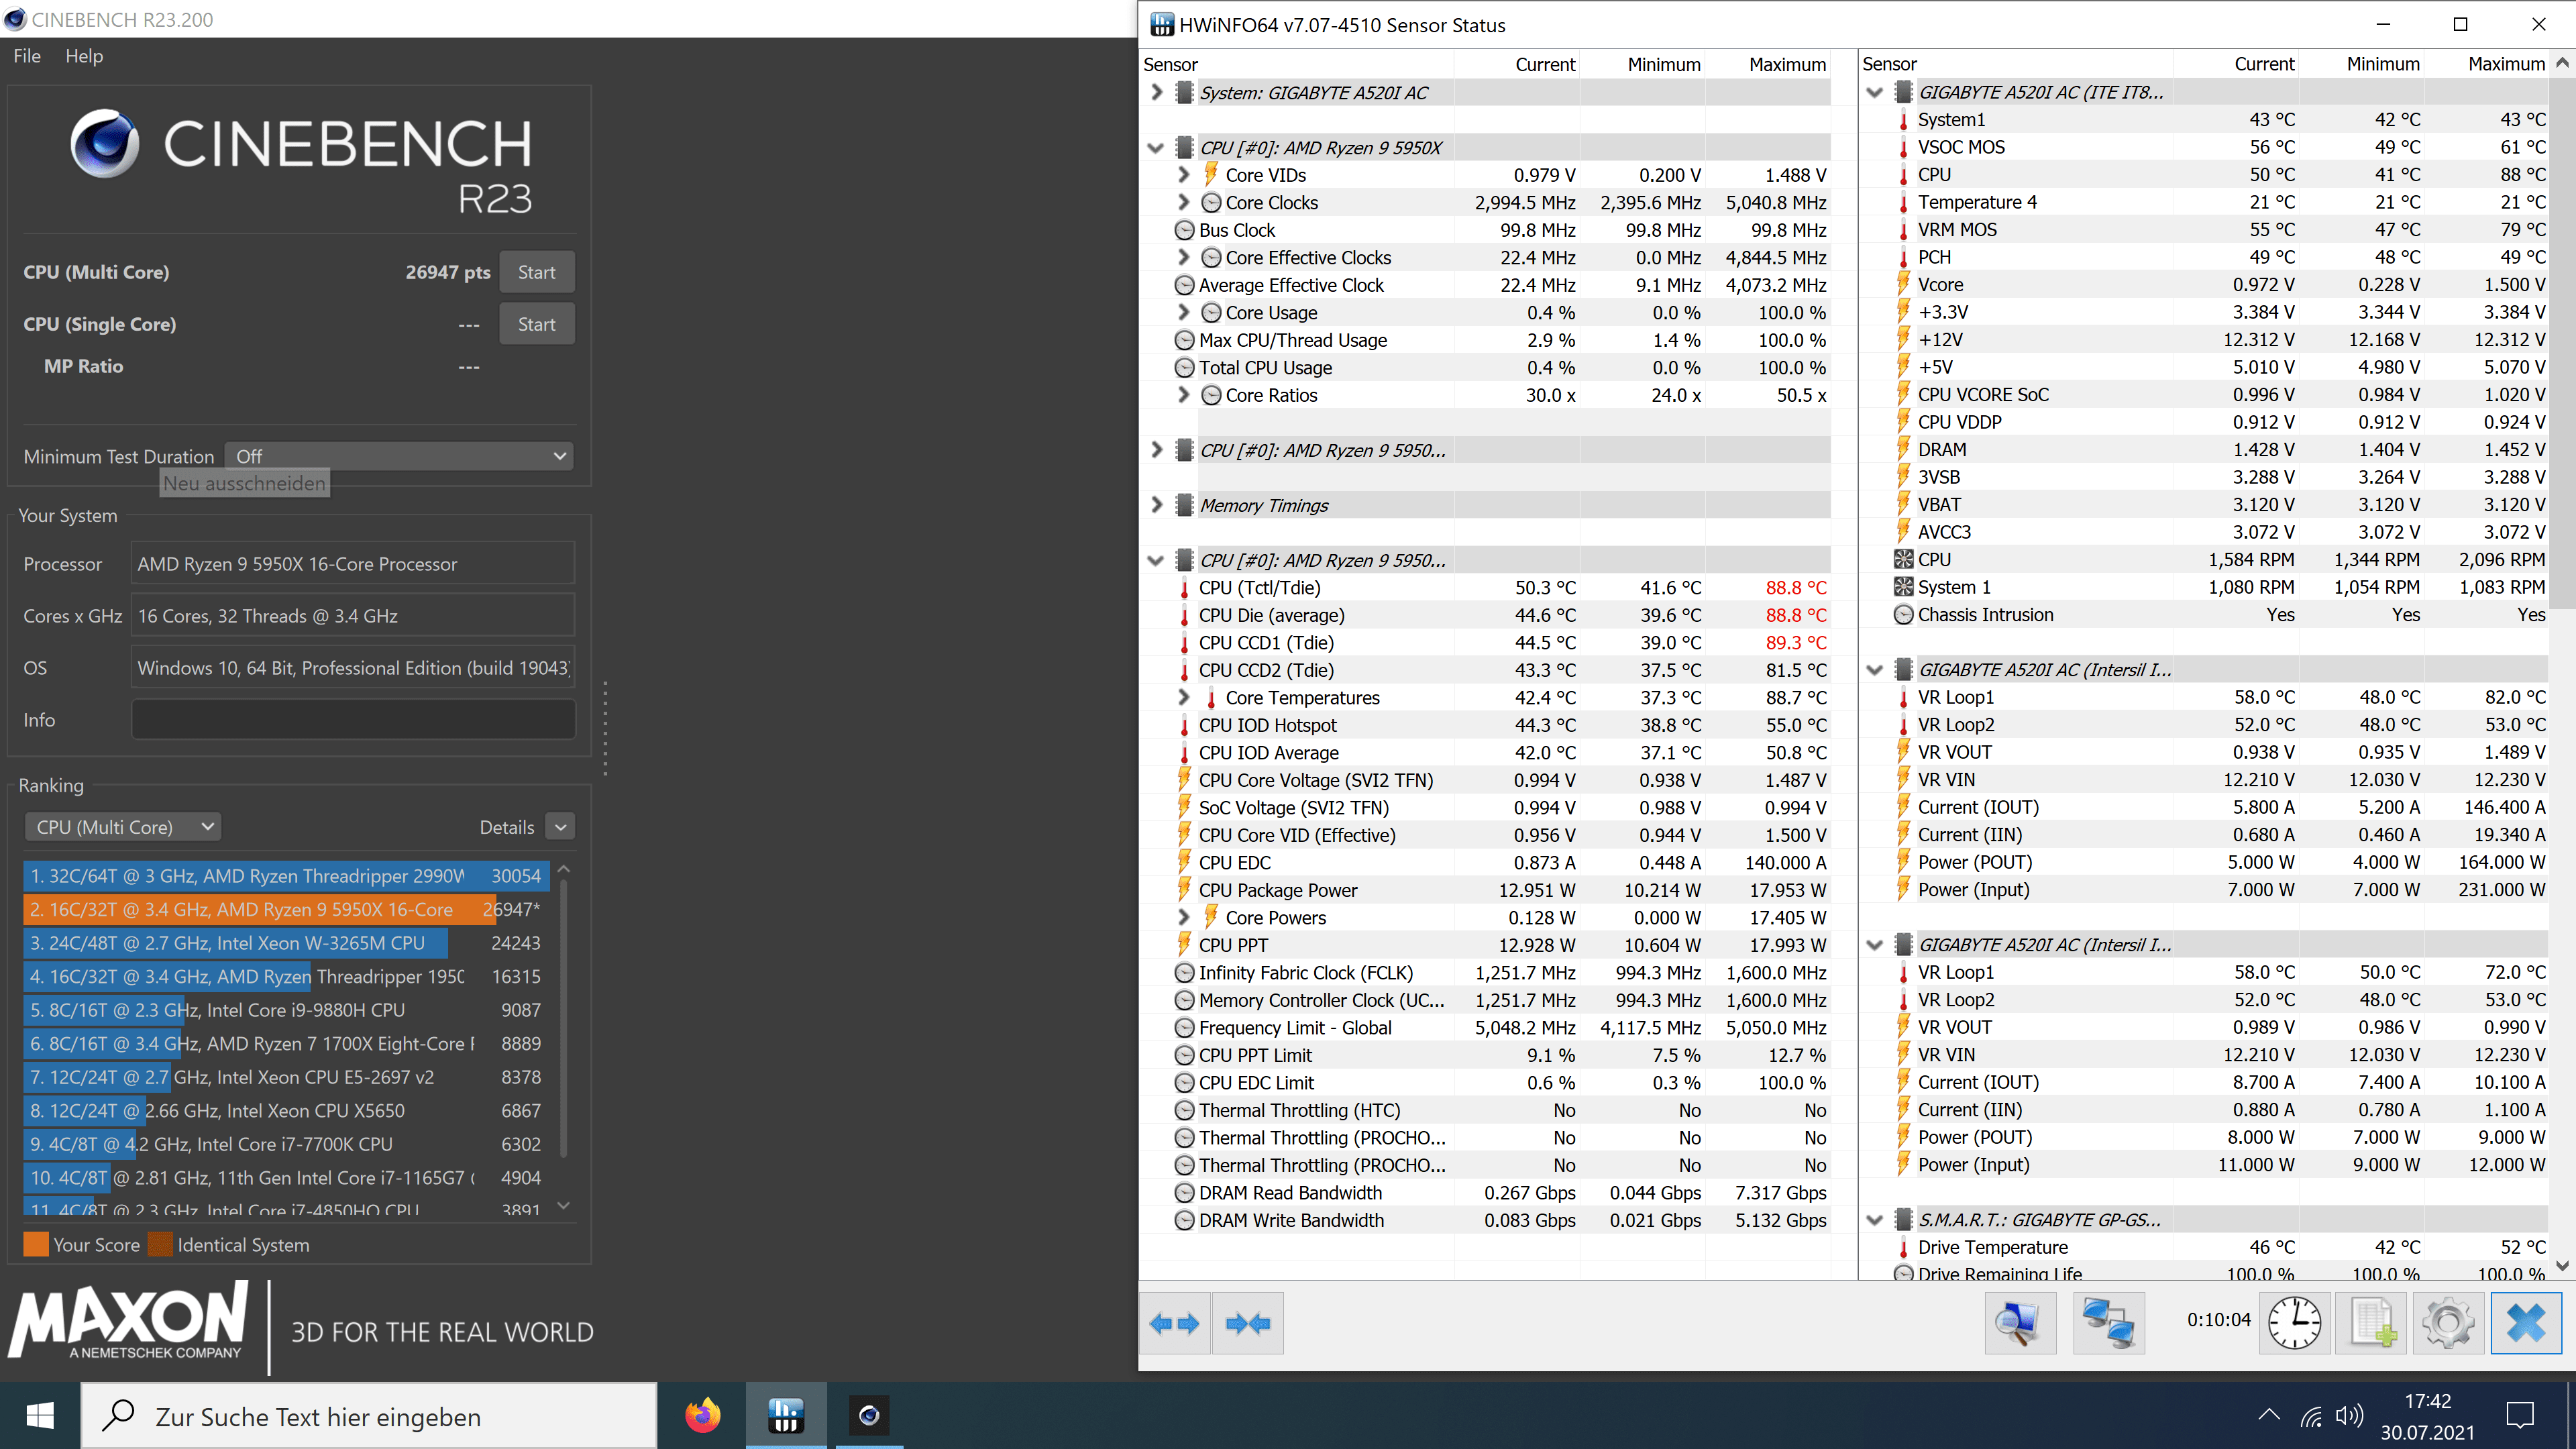Click the CPU Package Power lightning icon
Image resolution: width=2576 pixels, height=1449 pixels.
[x=1185, y=889]
